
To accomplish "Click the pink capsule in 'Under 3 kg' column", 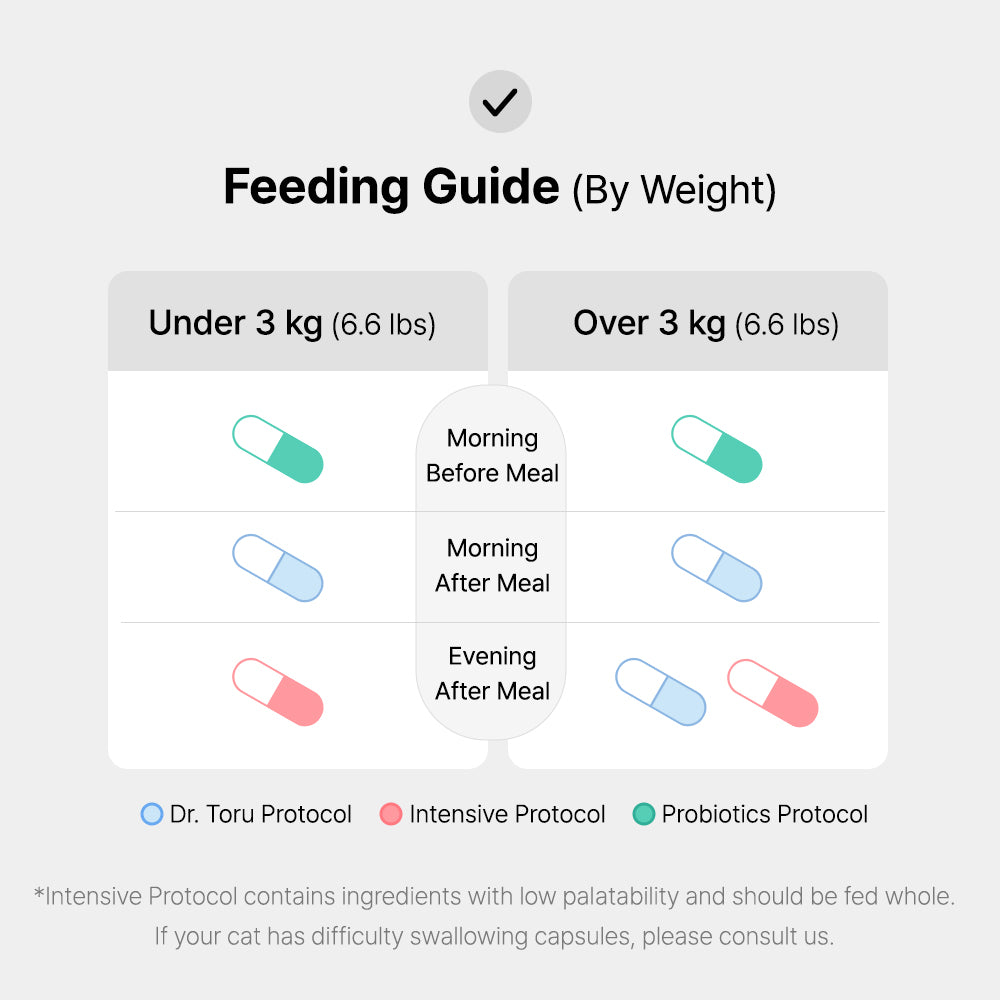I will pos(278,692).
